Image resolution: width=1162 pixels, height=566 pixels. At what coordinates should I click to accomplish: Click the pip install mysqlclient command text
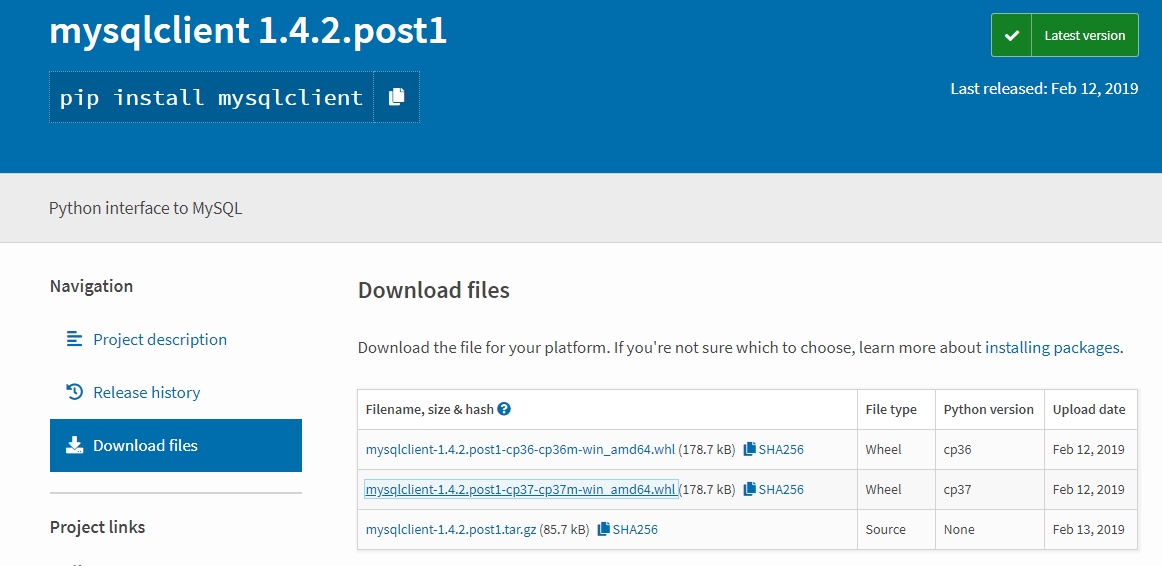211,98
